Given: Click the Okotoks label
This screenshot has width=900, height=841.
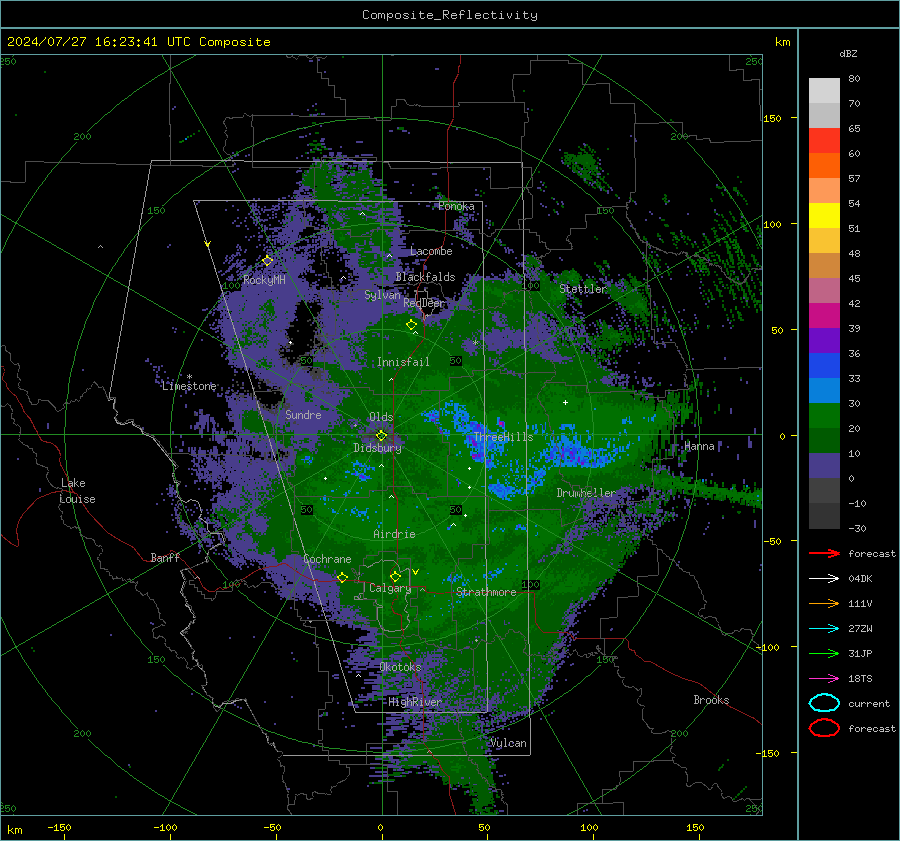Looking at the screenshot, I should tap(400, 667).
